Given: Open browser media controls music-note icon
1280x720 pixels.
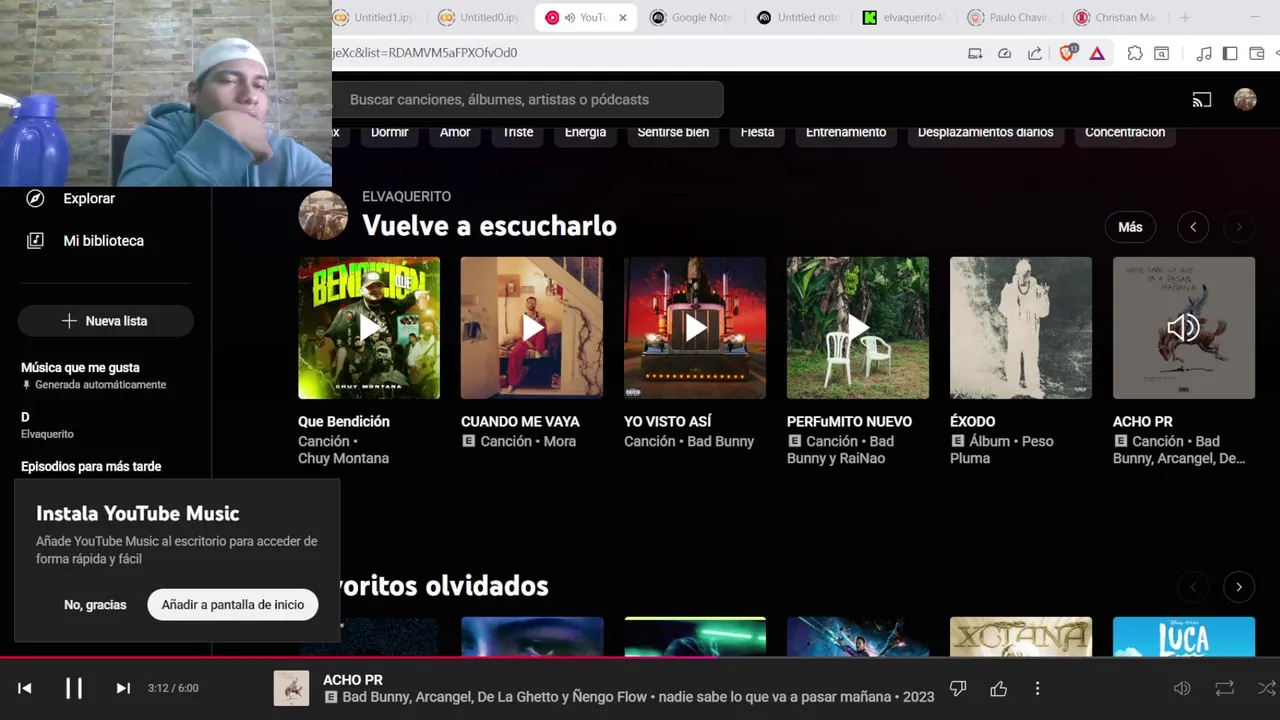Looking at the screenshot, I should 1205,53.
